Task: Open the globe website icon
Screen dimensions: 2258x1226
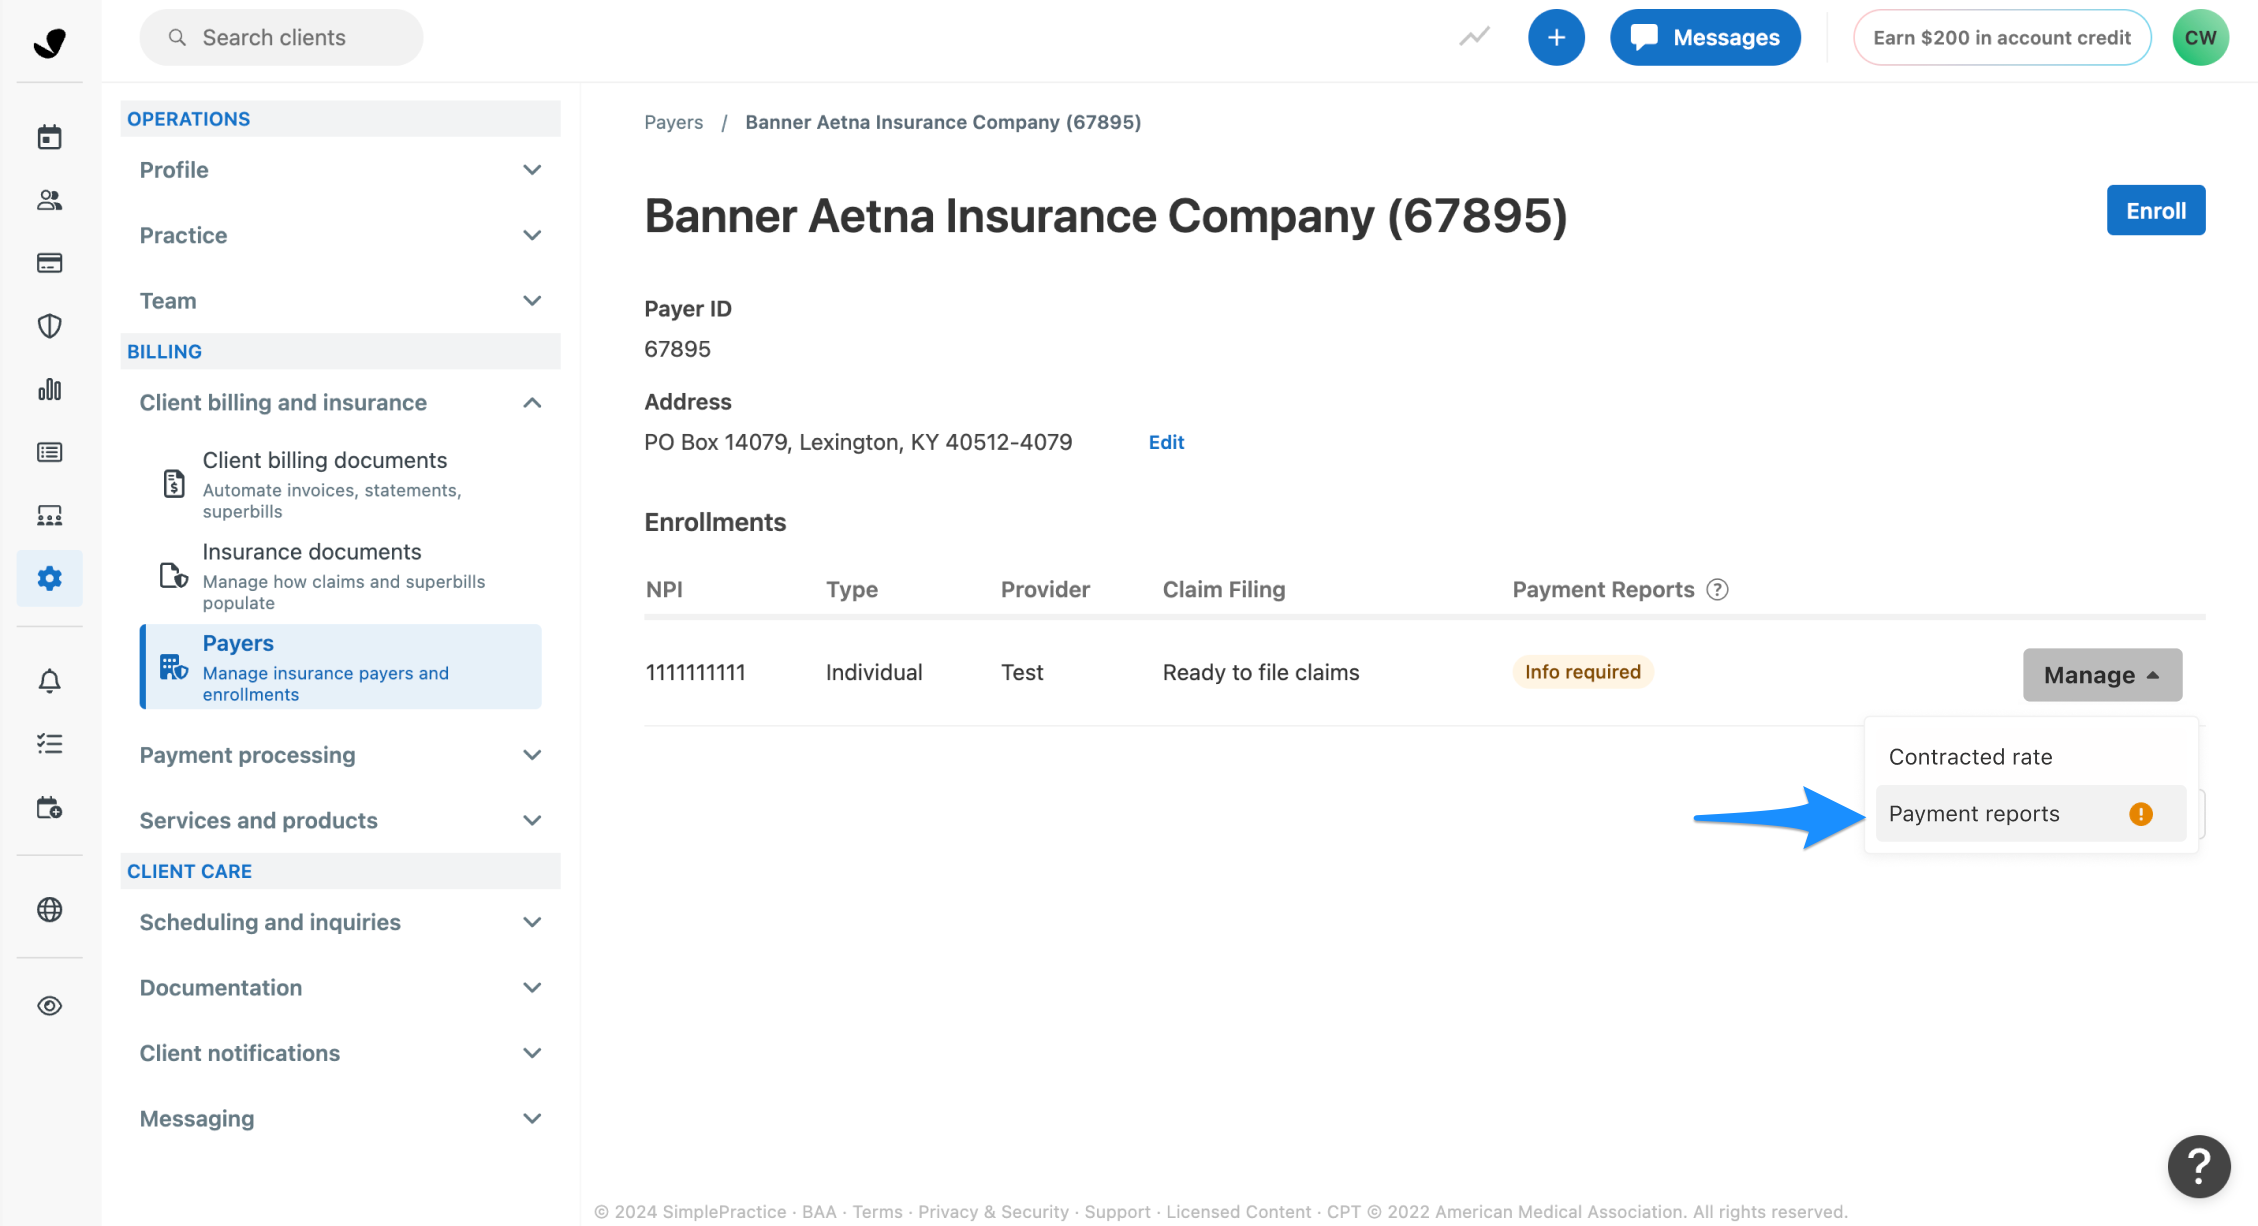Action: (x=49, y=909)
